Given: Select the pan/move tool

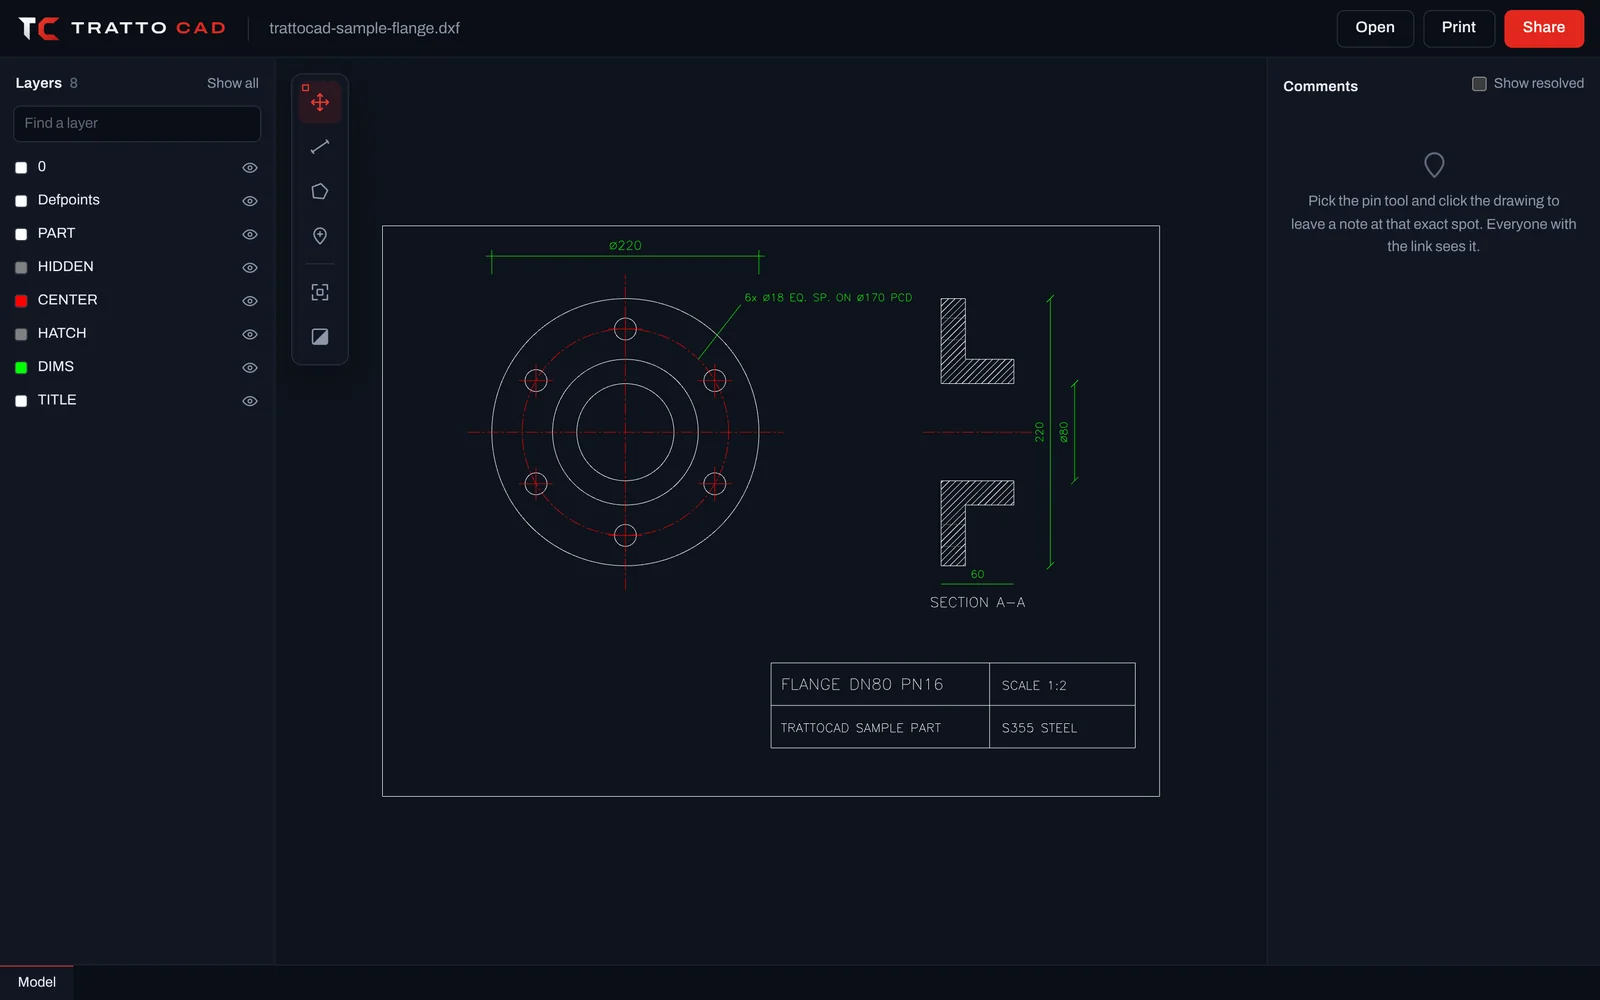Looking at the screenshot, I should (x=320, y=102).
